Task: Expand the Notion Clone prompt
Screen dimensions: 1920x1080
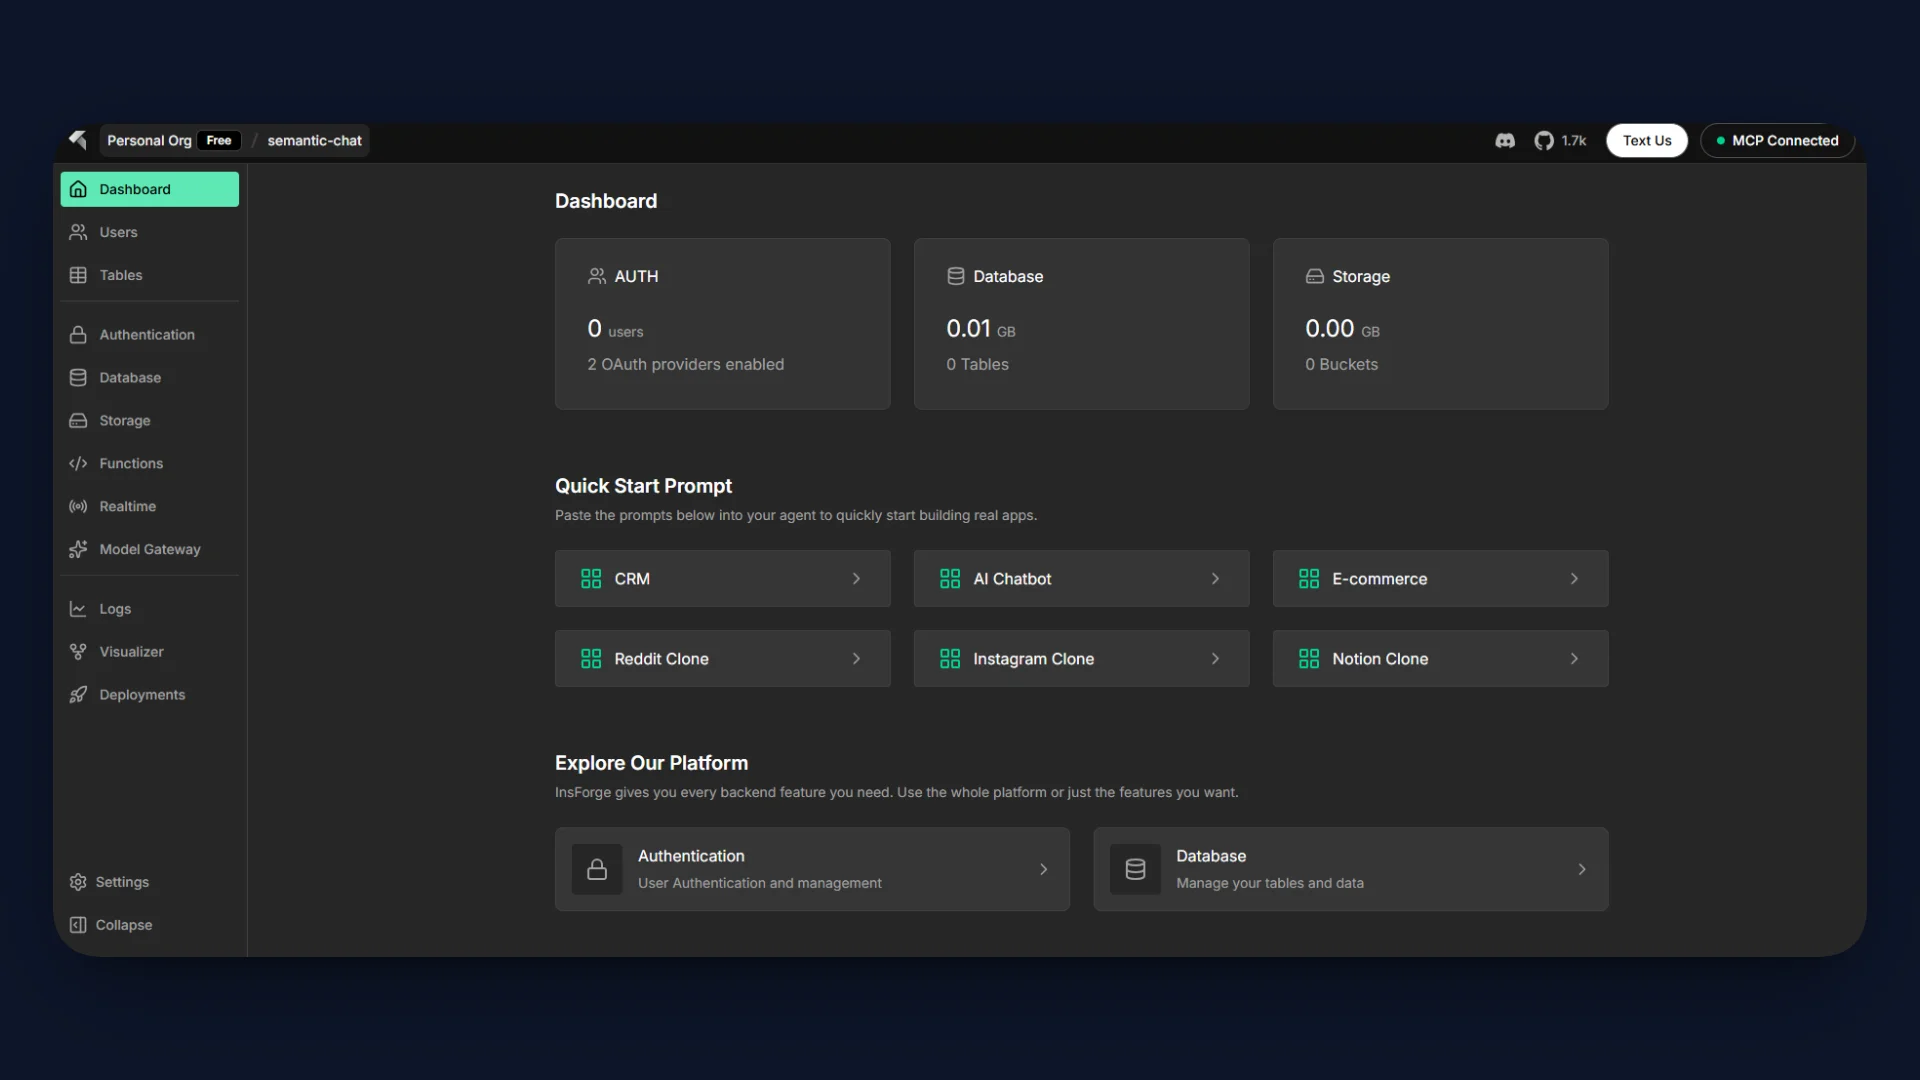Action: coord(1440,658)
